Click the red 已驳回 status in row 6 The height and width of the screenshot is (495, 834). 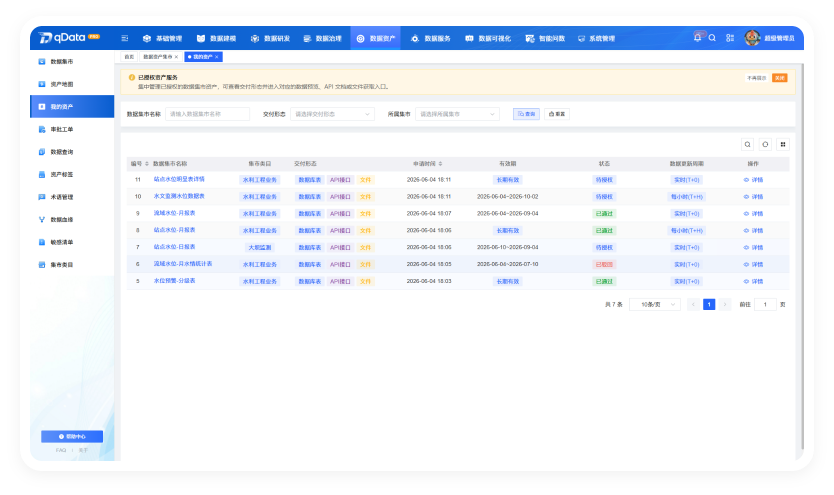(x=604, y=264)
